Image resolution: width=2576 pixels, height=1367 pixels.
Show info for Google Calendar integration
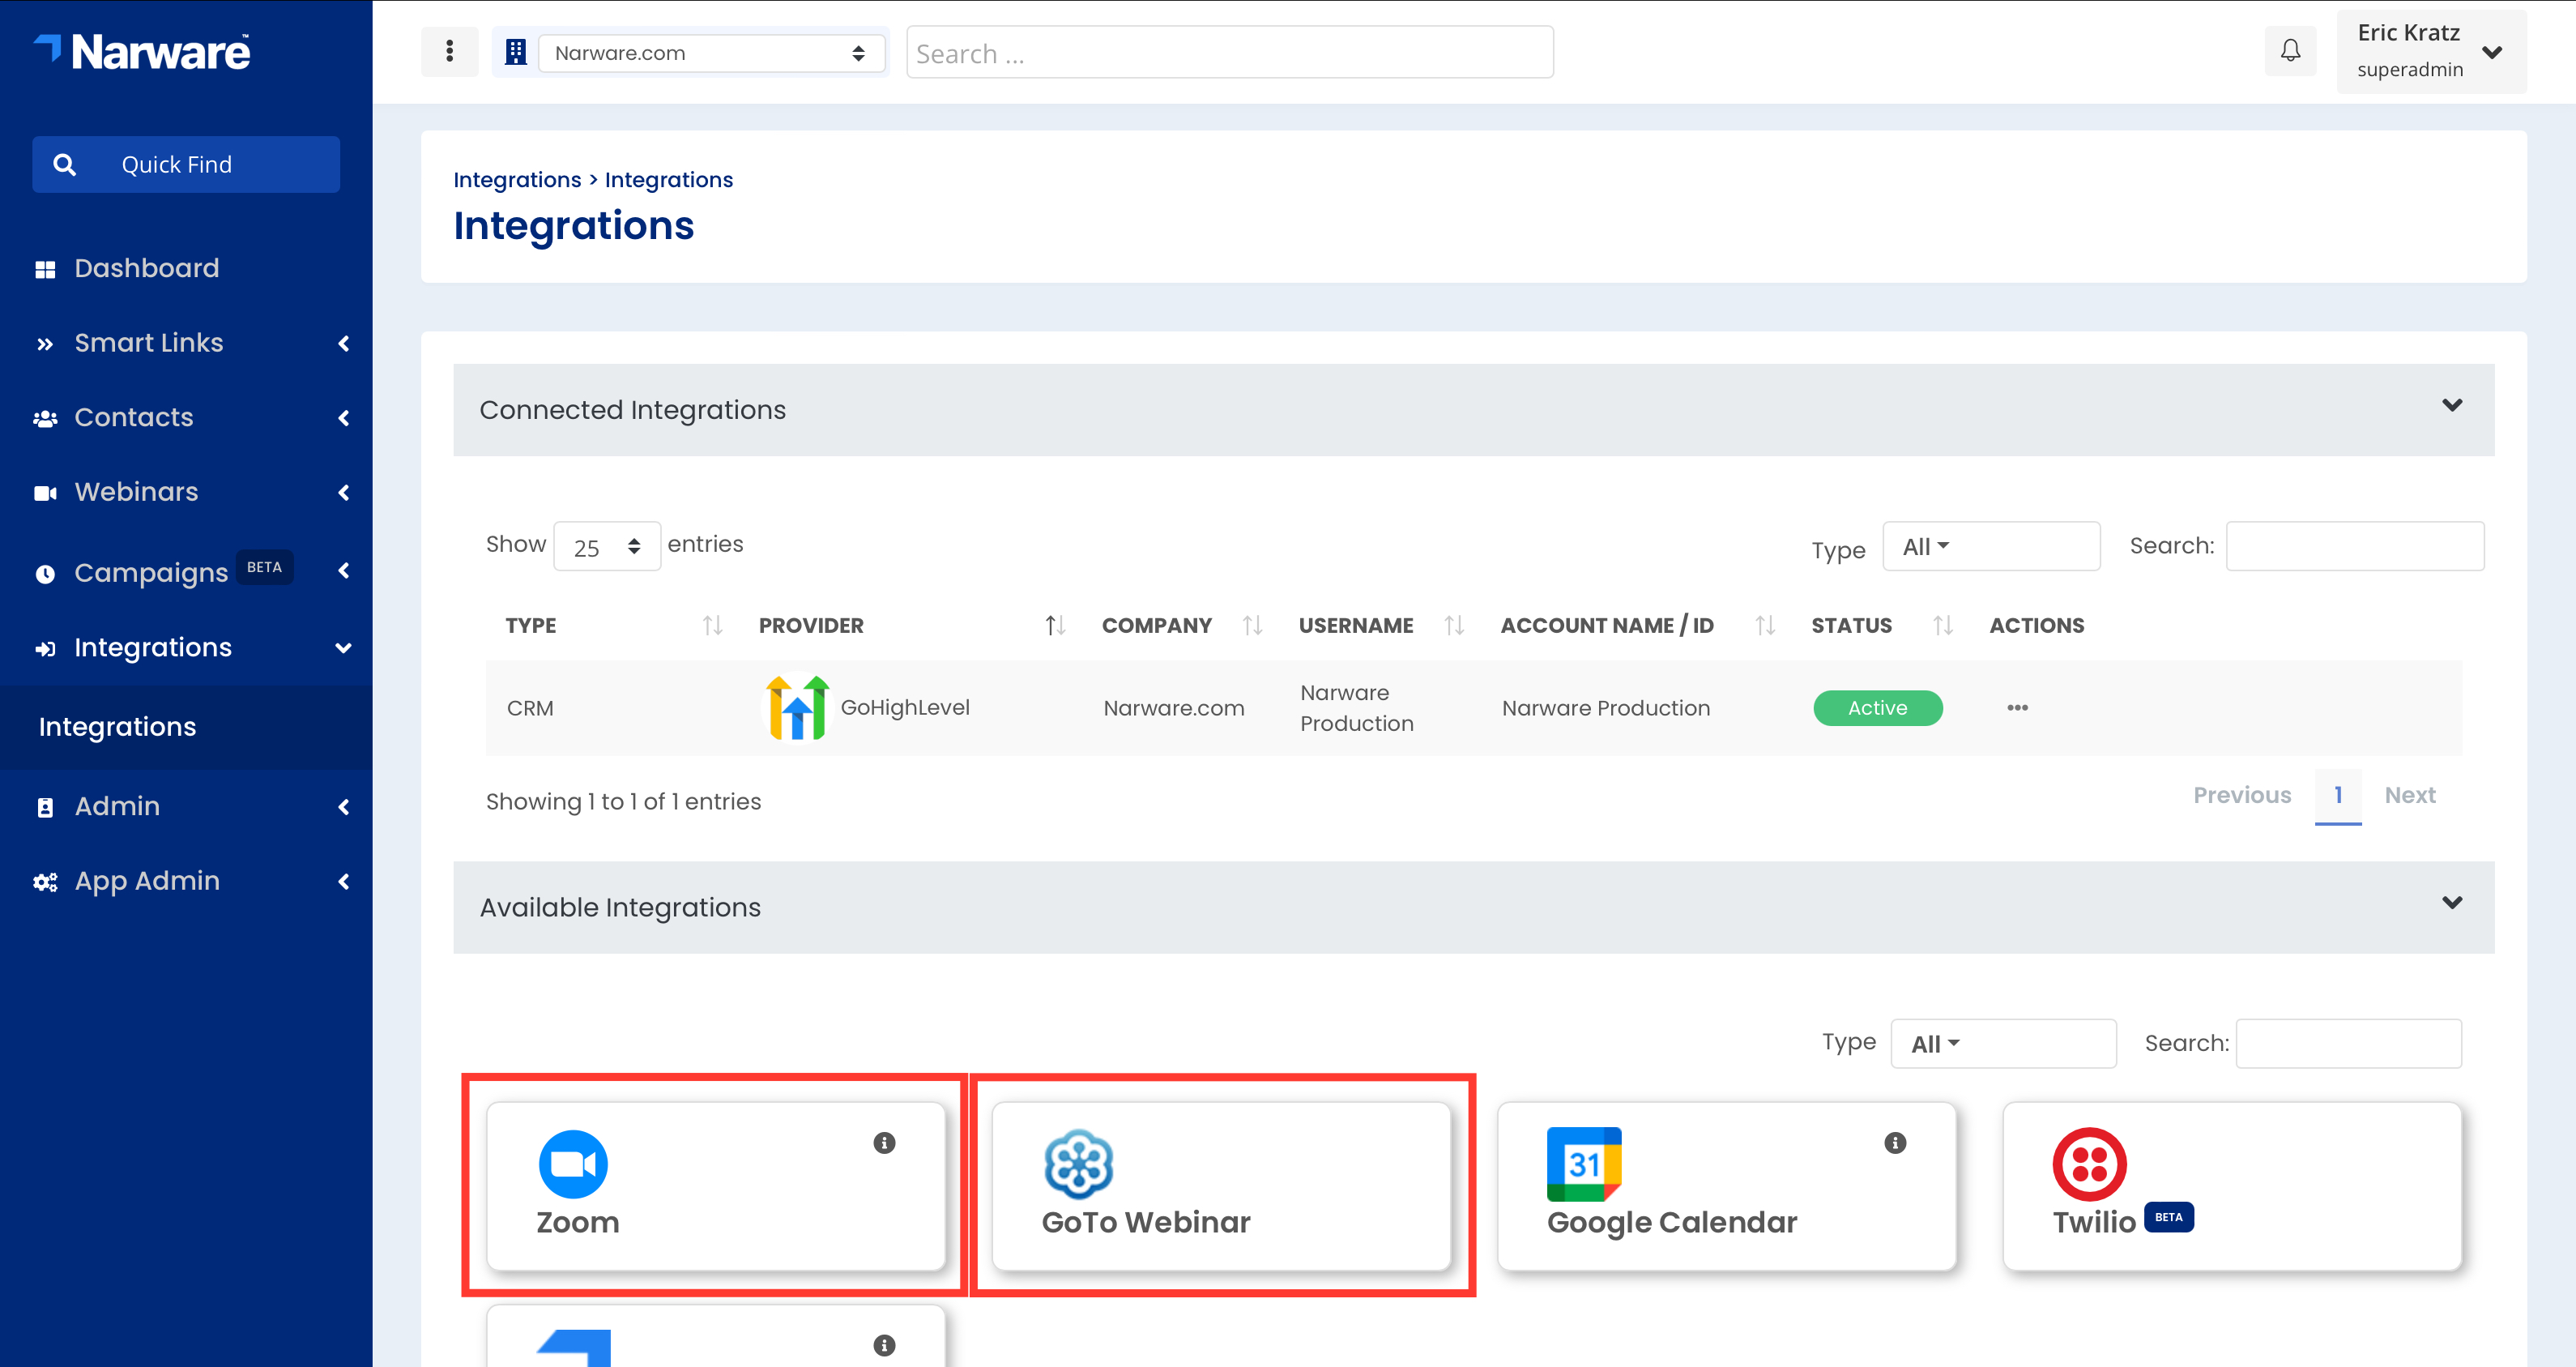click(x=1895, y=1142)
